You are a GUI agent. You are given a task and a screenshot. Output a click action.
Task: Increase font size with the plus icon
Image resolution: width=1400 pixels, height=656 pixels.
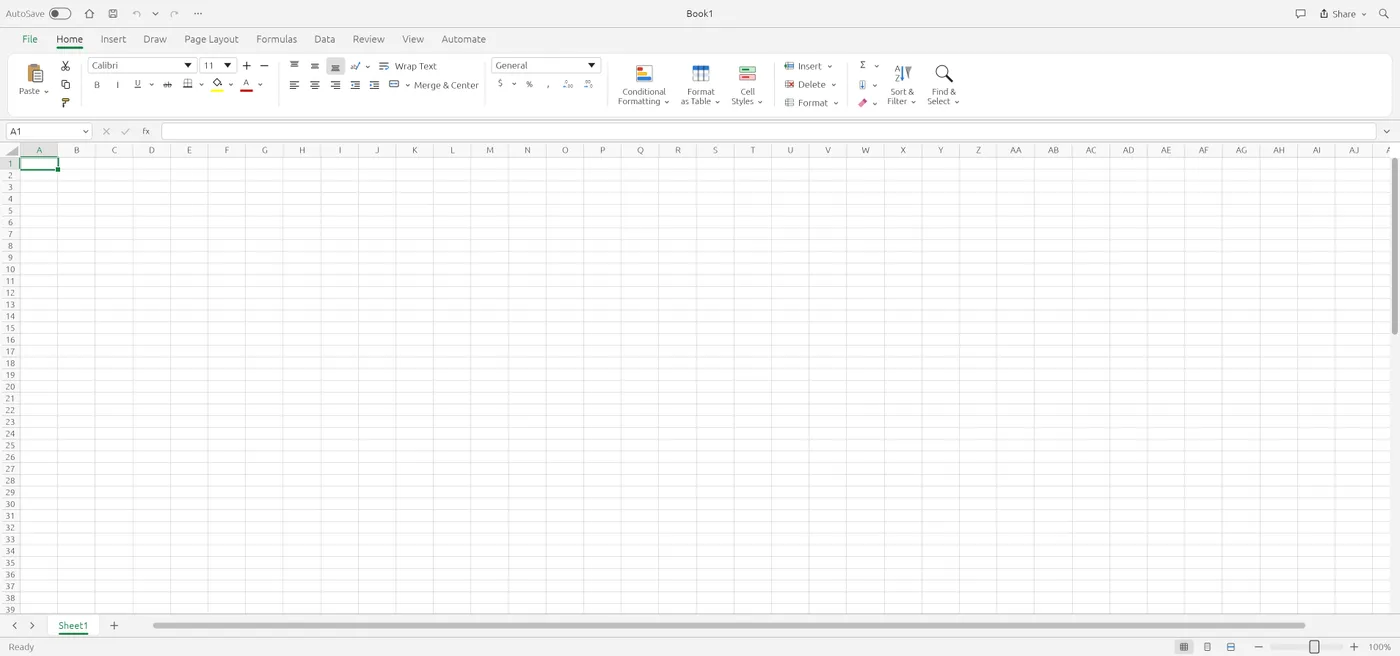(x=247, y=66)
